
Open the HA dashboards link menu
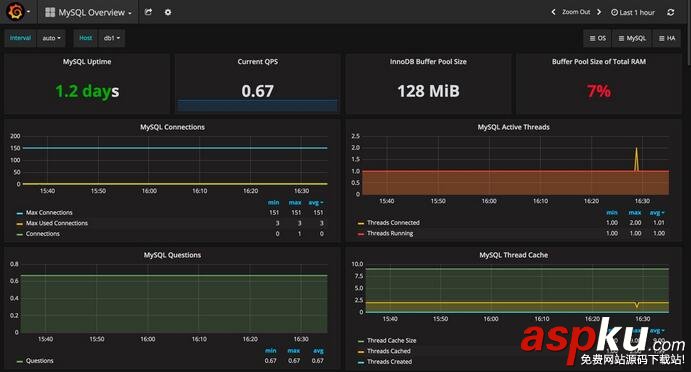tap(667, 38)
